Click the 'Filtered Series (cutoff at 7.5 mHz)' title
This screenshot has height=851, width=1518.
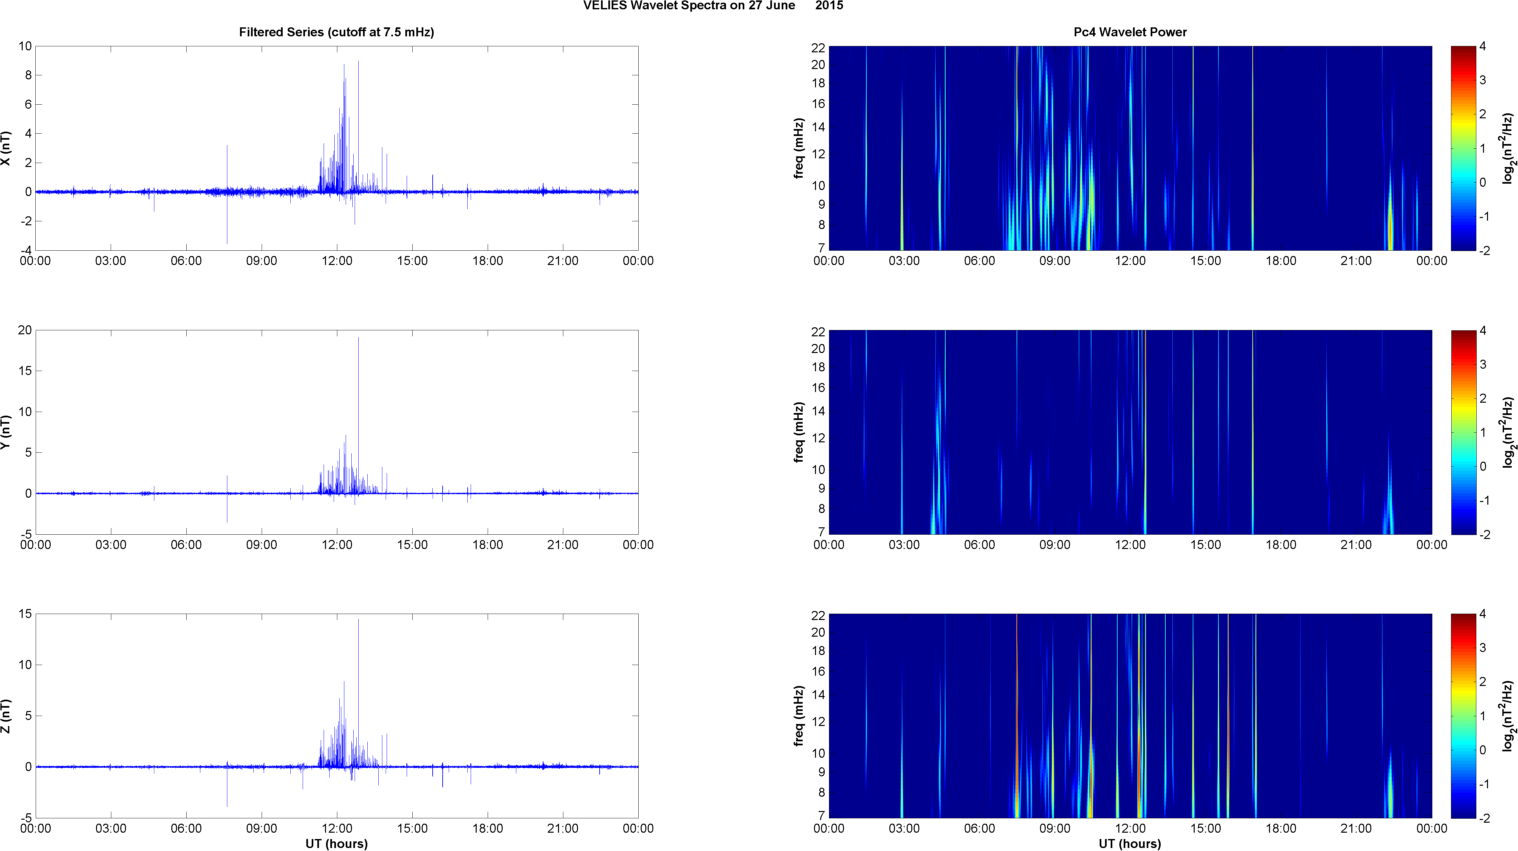pyautogui.click(x=336, y=32)
